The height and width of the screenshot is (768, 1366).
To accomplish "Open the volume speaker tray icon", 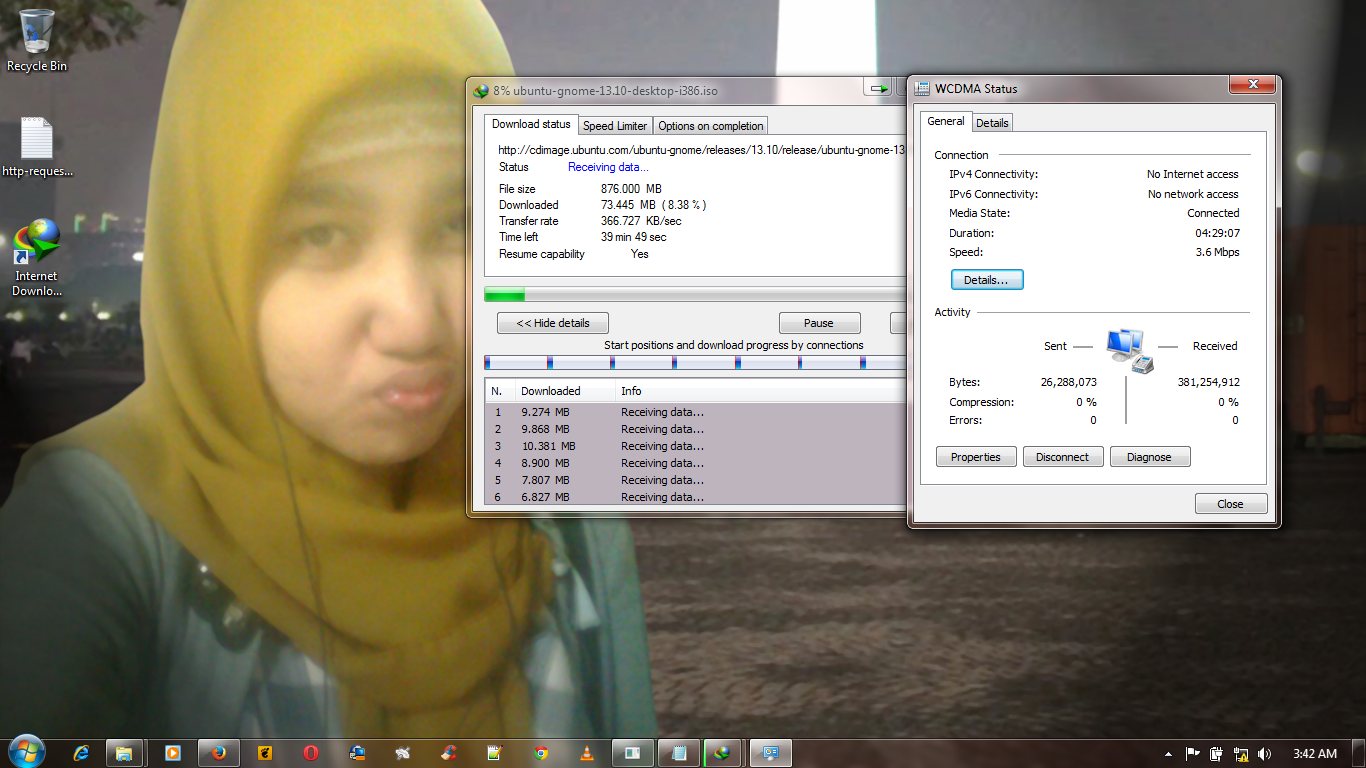I will [1265, 754].
